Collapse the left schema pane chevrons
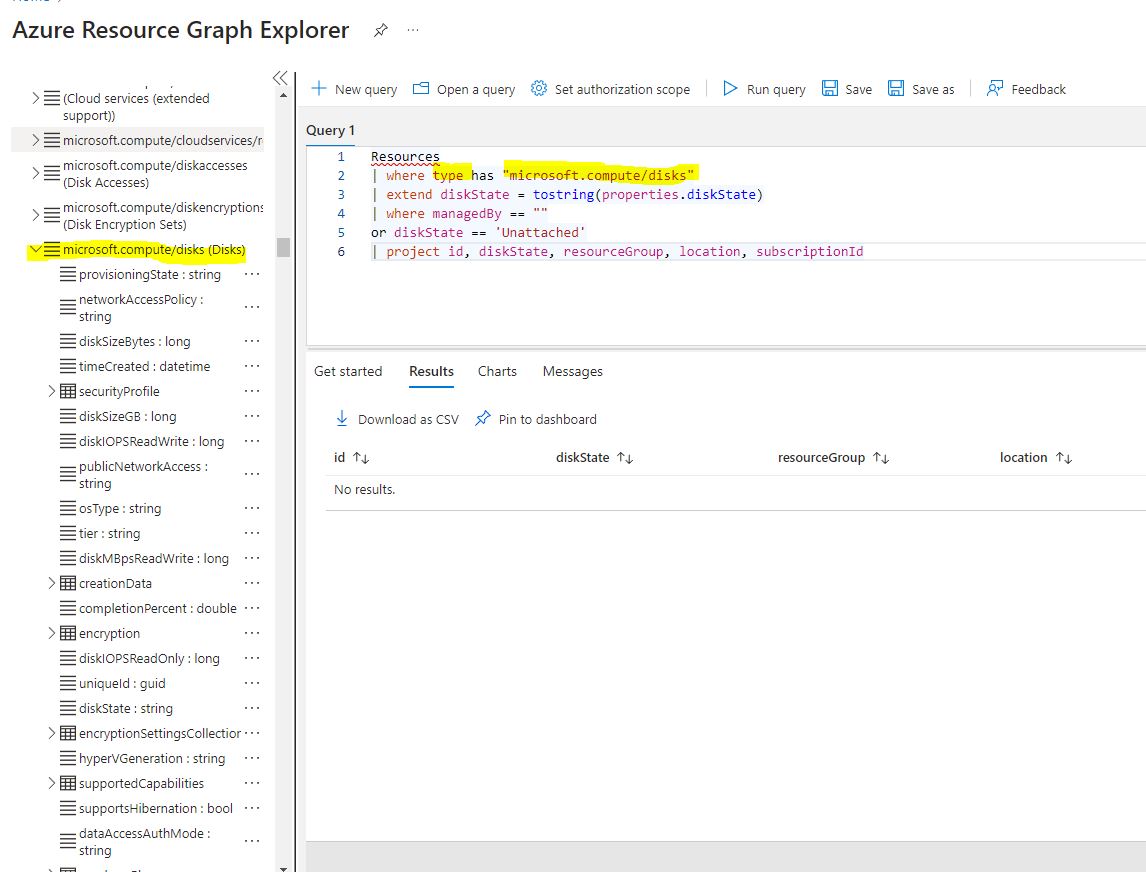This screenshot has width=1146, height=872. pyautogui.click(x=280, y=77)
